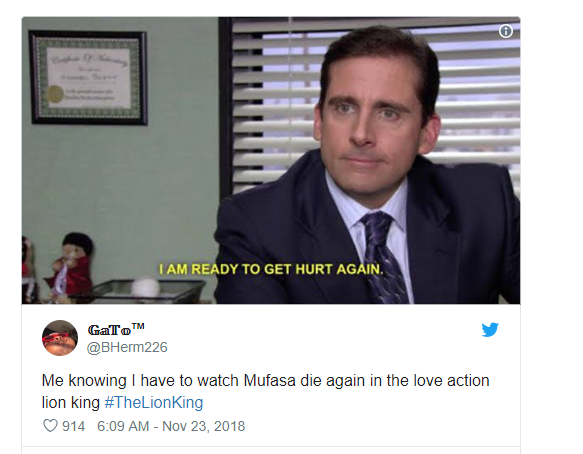Open the GaTo profile avatar picture
The height and width of the screenshot is (454, 583).
point(59,338)
